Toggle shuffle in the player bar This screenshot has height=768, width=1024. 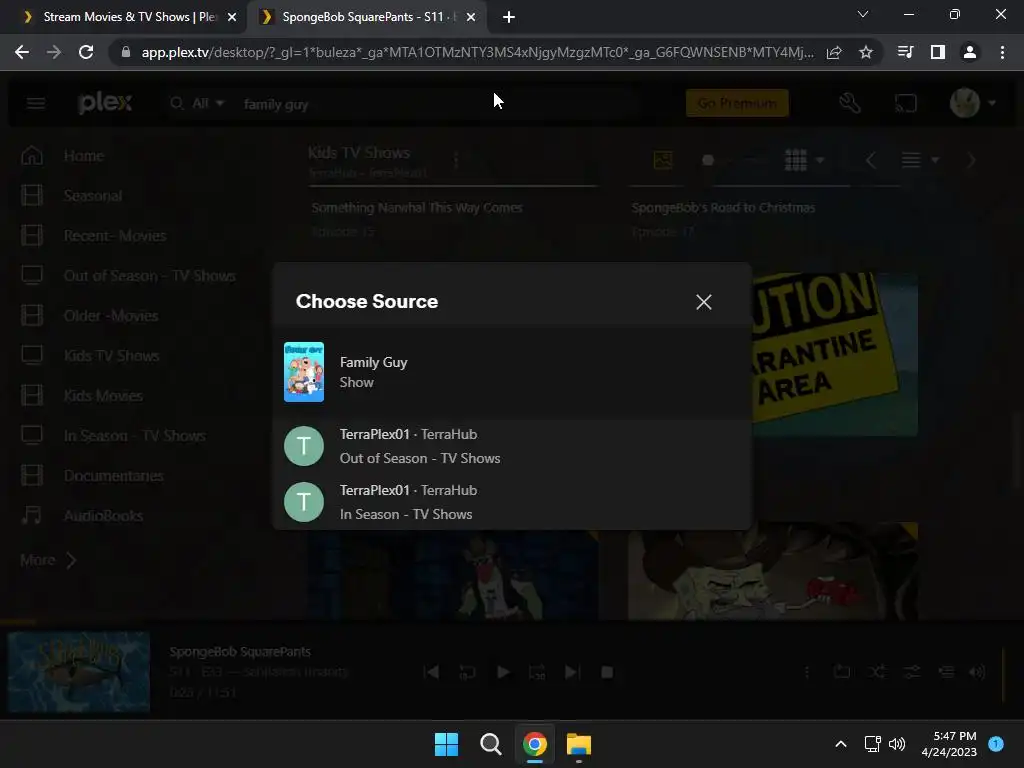coord(877,672)
